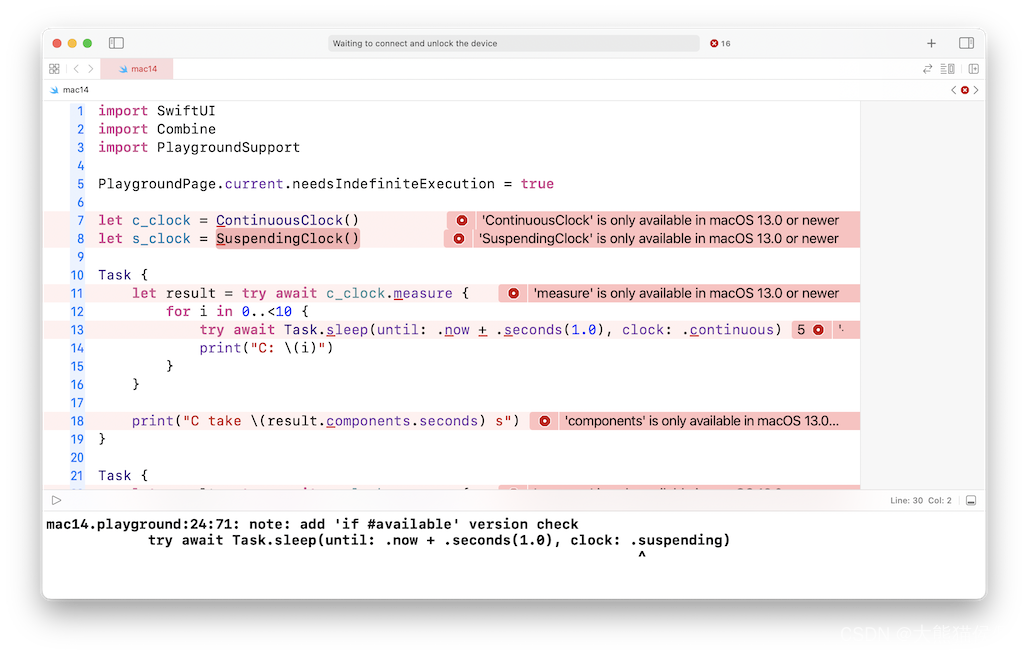1028x655 pixels.
Task: Toggle the inspector panel on right
Action: [x=966, y=43]
